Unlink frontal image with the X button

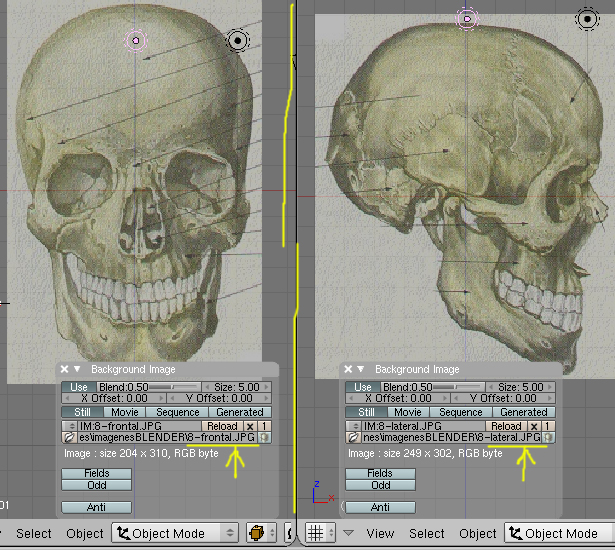click(250, 426)
